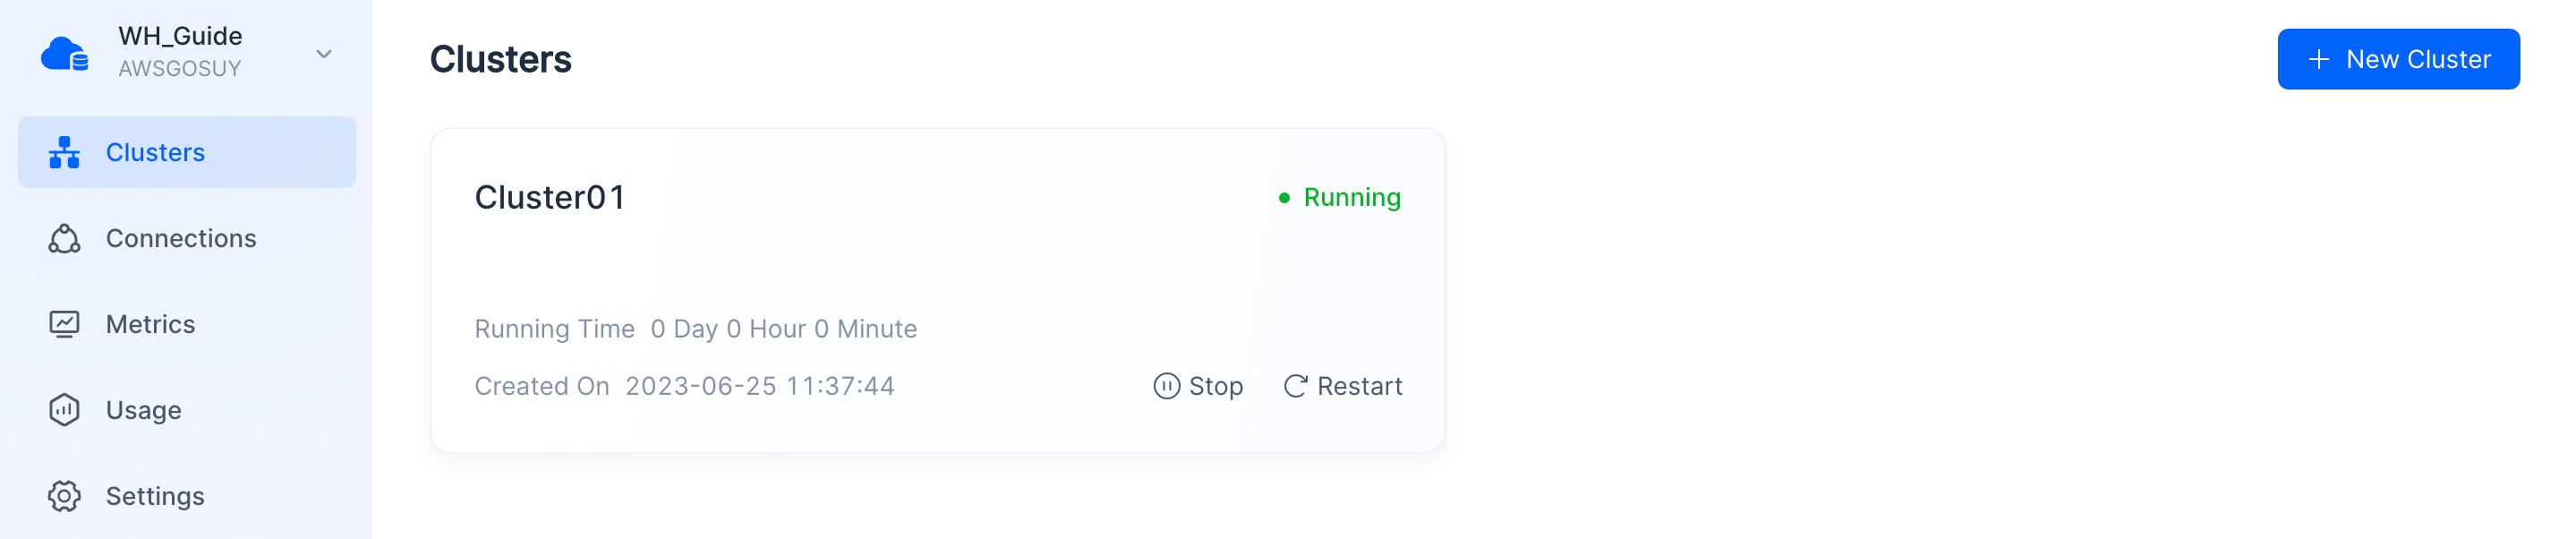Click the green Running status indicator
Viewport: 2576px width, 539px height.
click(1339, 198)
